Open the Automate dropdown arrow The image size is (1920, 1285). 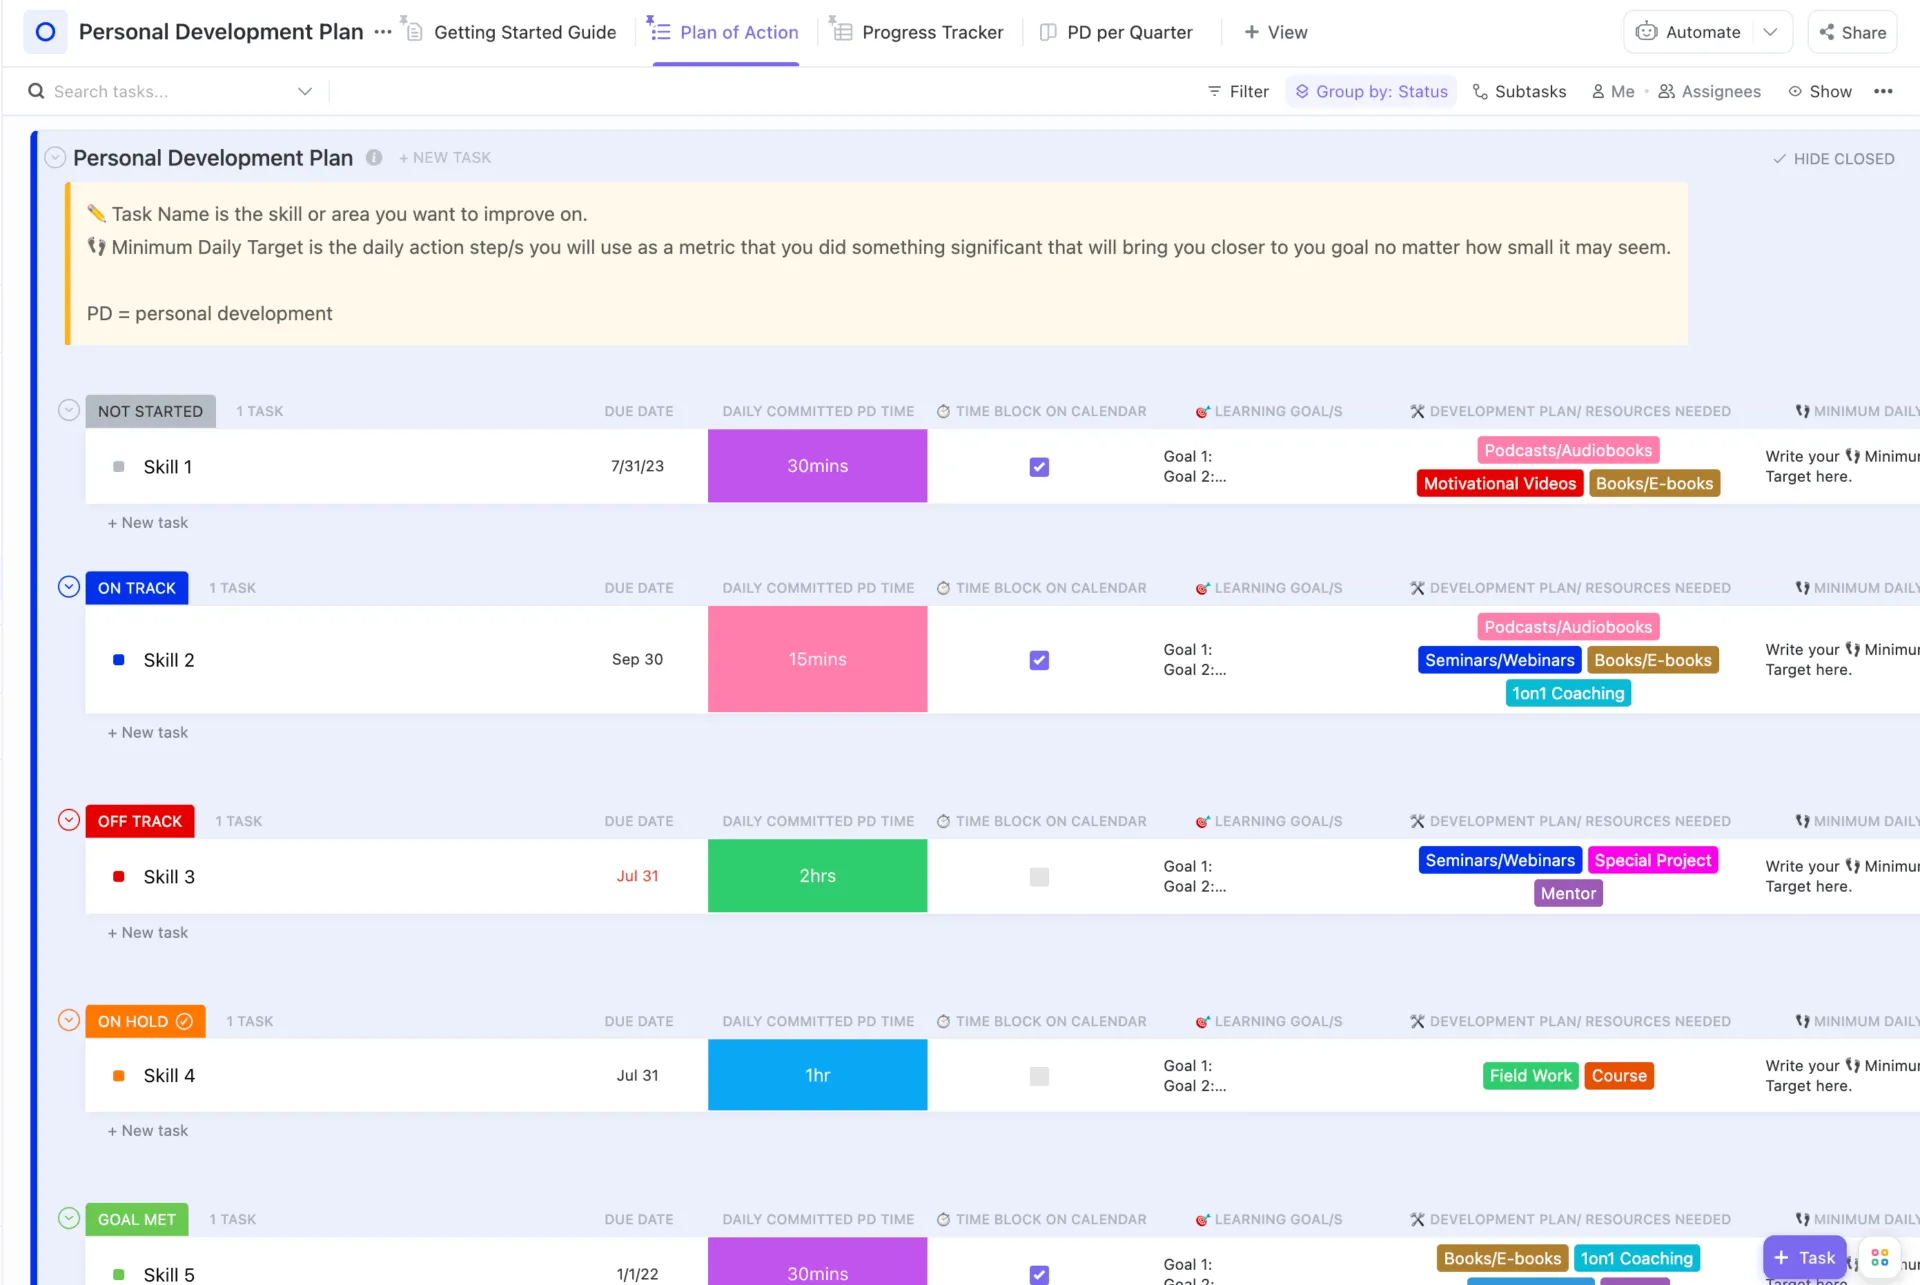coord(1770,32)
